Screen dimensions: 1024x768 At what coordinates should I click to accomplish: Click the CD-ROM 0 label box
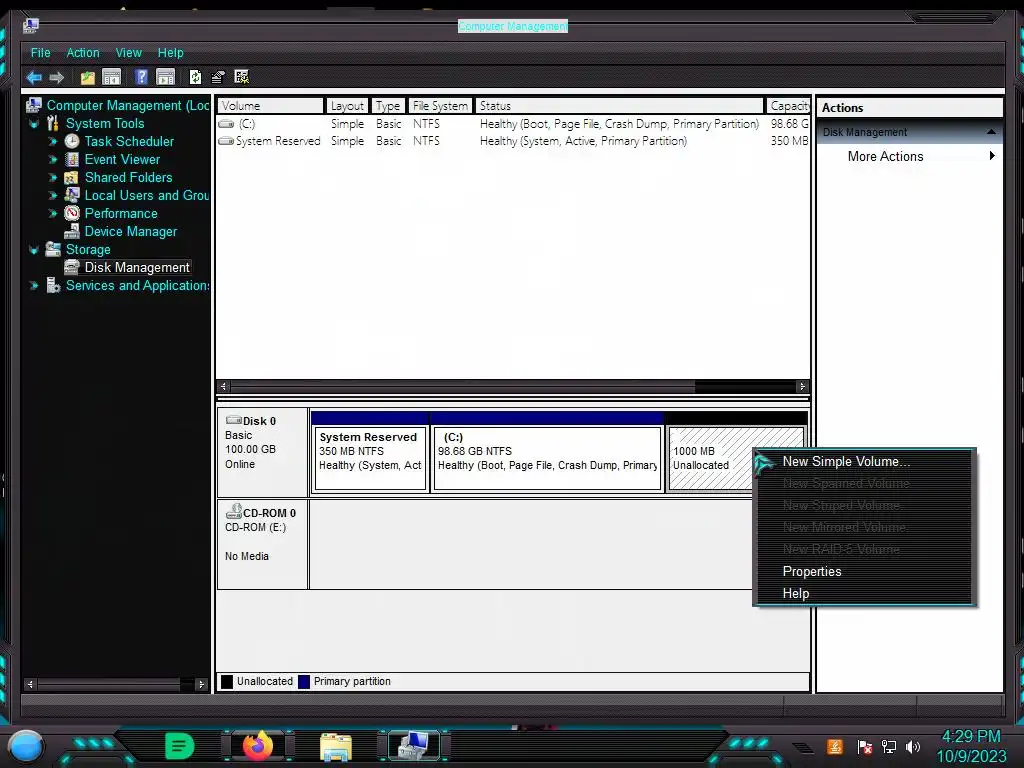click(x=263, y=544)
